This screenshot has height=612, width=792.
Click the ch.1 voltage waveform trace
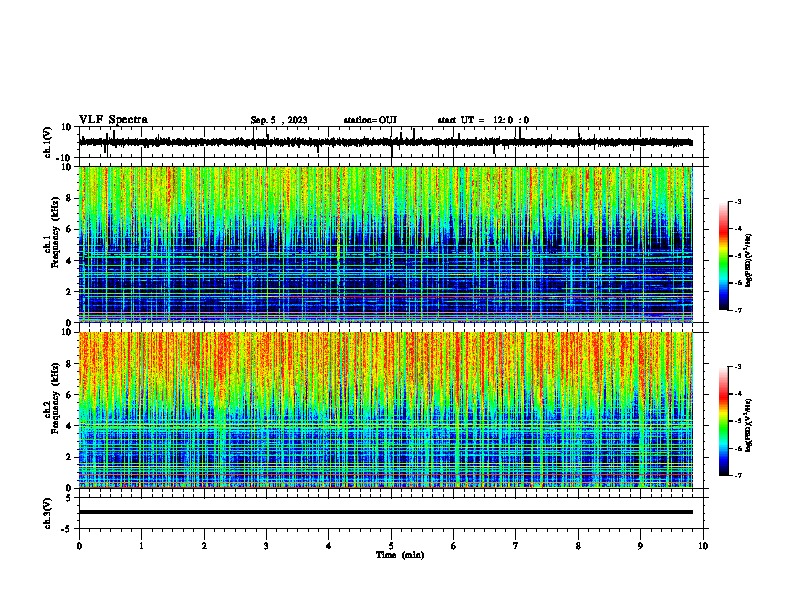click(x=385, y=142)
